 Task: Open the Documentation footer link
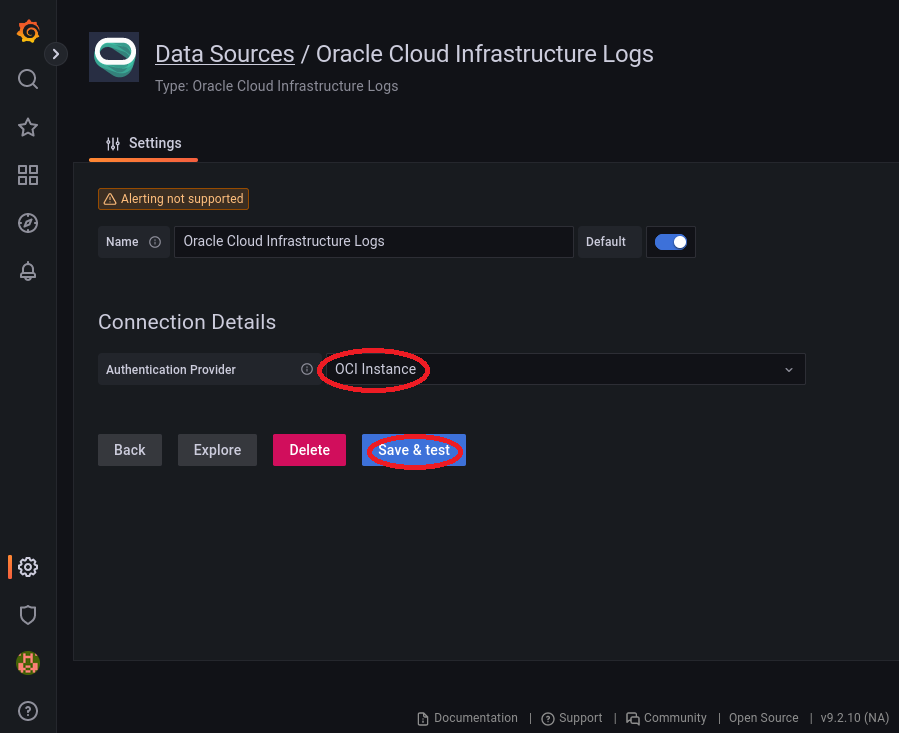pyautogui.click(x=467, y=718)
